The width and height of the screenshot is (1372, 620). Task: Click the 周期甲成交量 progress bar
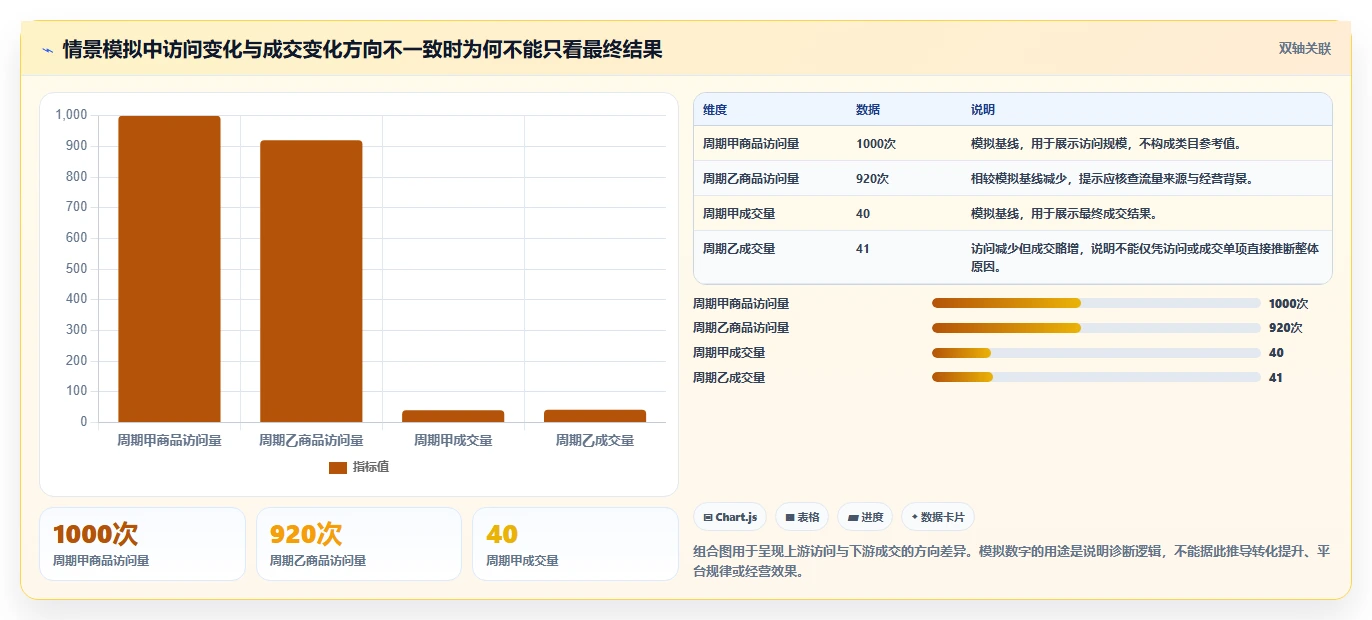pos(1096,353)
